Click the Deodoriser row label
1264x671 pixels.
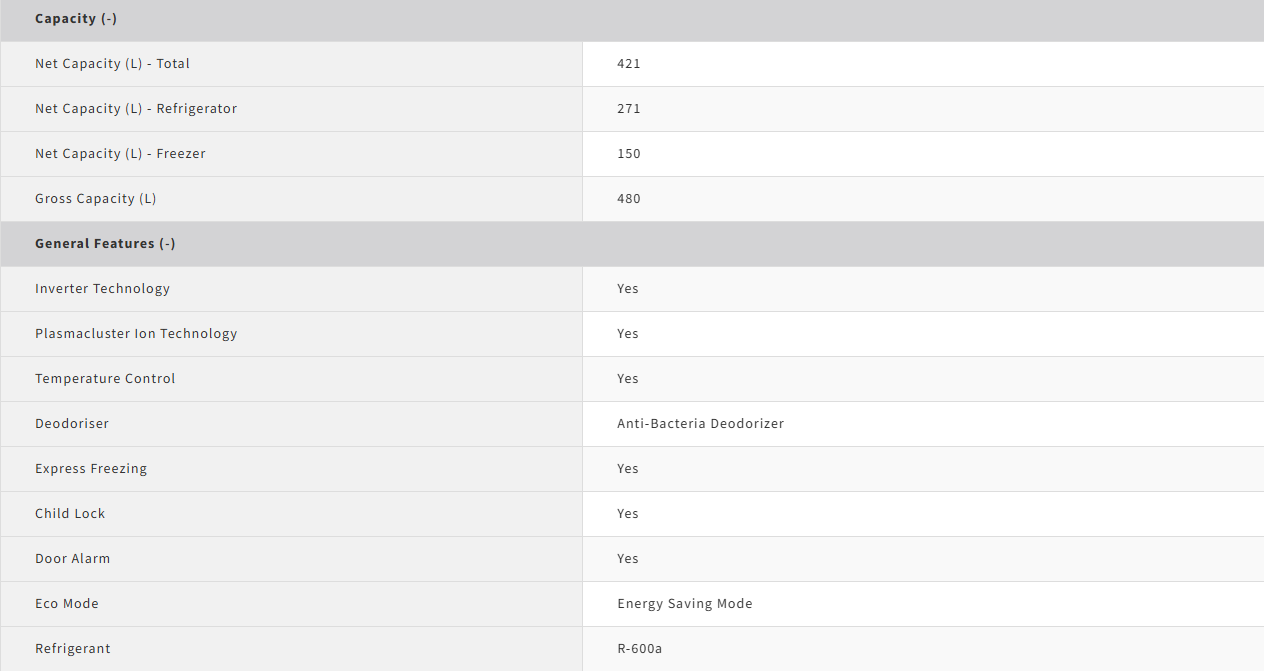click(72, 424)
